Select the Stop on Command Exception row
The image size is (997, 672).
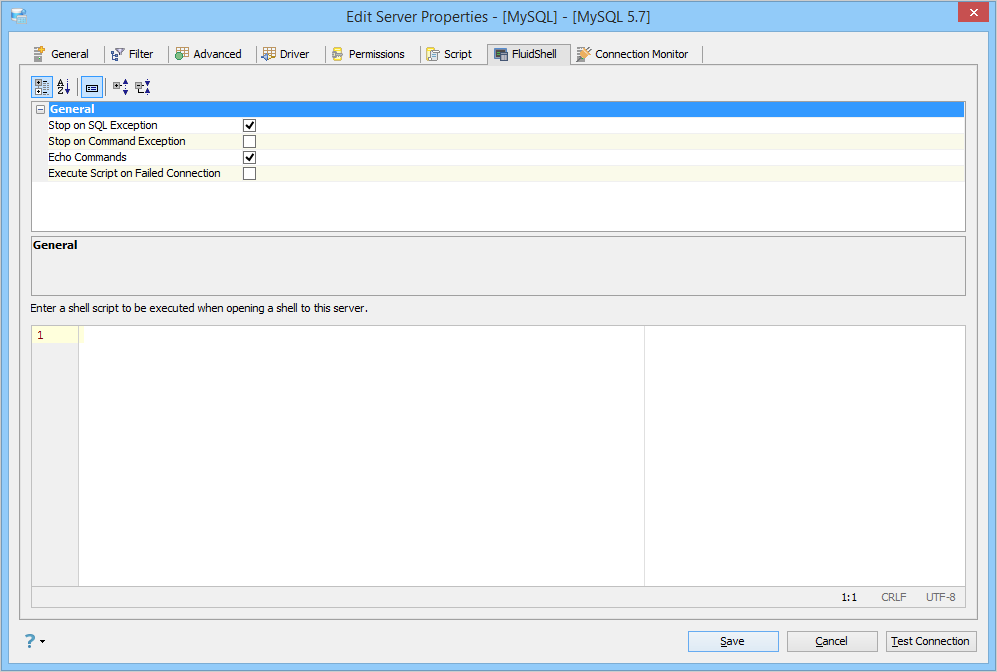click(x=498, y=141)
